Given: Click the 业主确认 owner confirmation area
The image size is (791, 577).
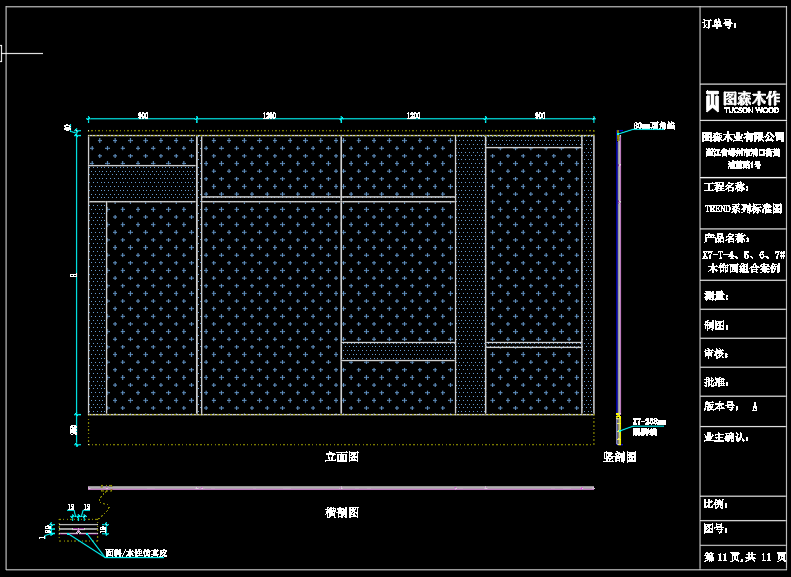Looking at the screenshot, I should click(727, 437).
